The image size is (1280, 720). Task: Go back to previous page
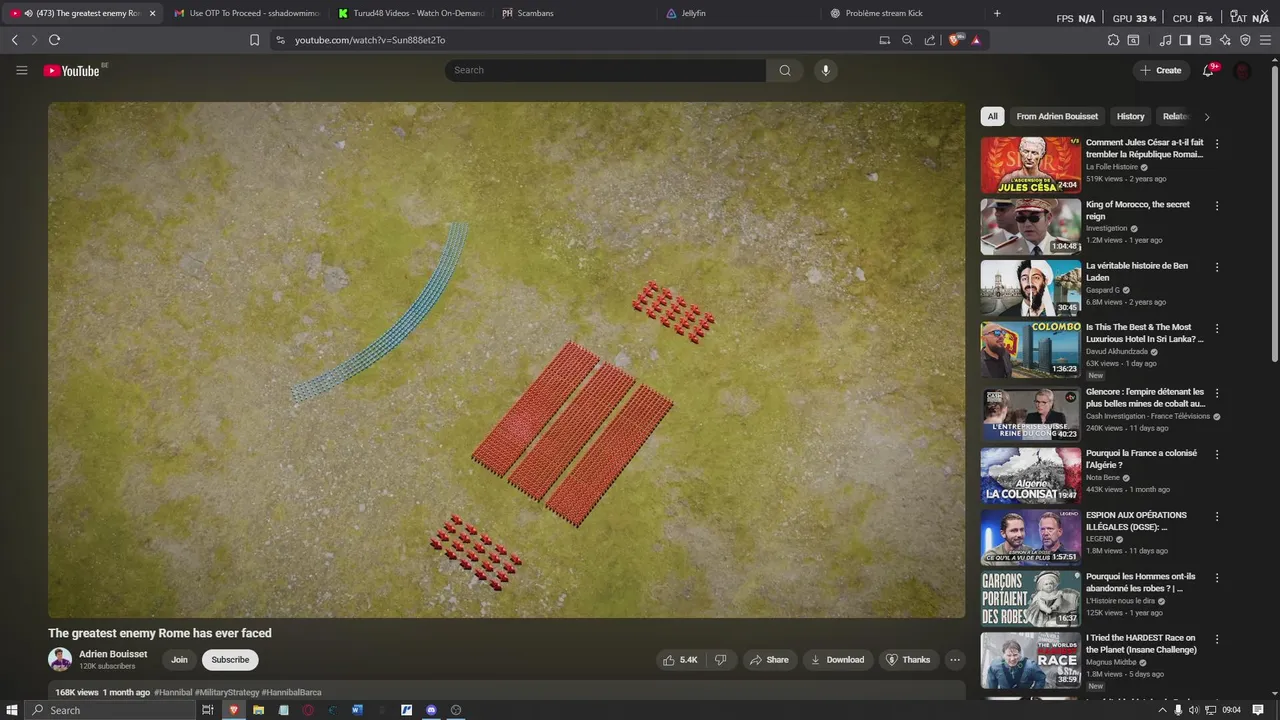[14, 40]
